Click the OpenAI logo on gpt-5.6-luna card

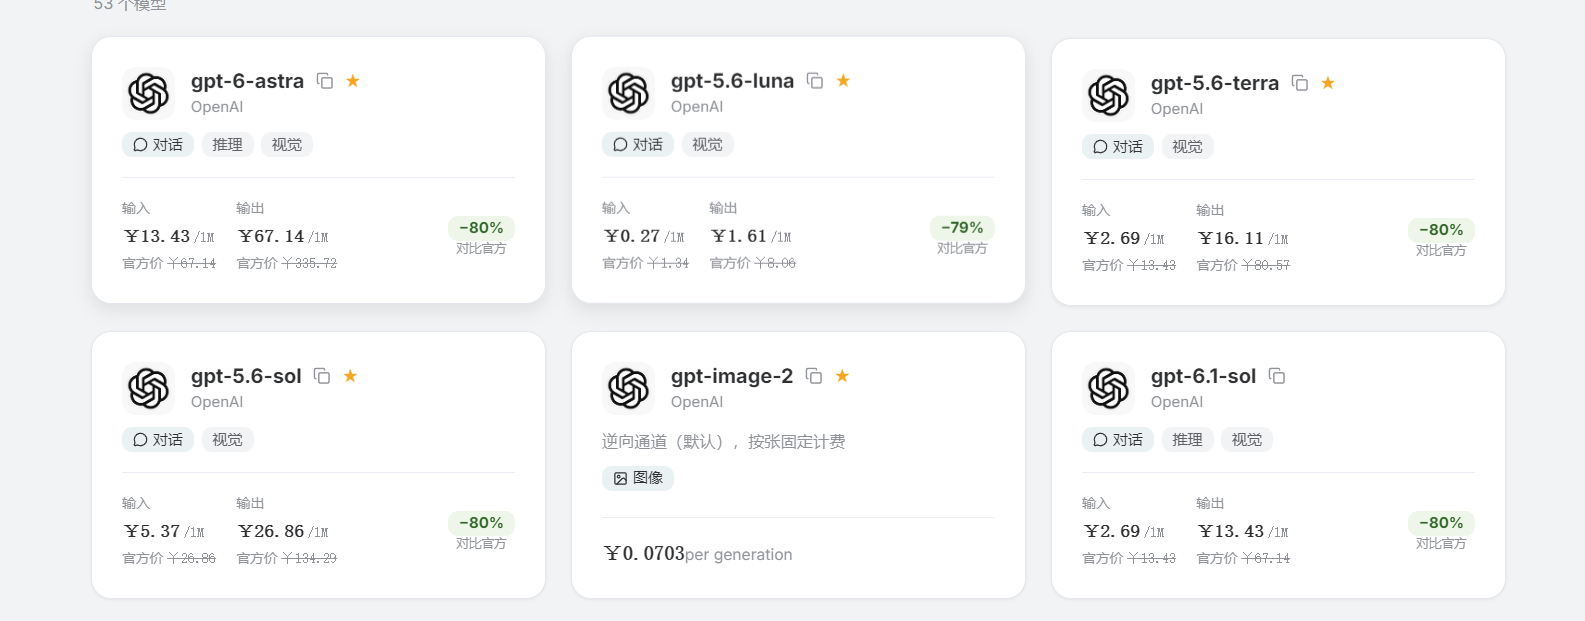[x=628, y=93]
